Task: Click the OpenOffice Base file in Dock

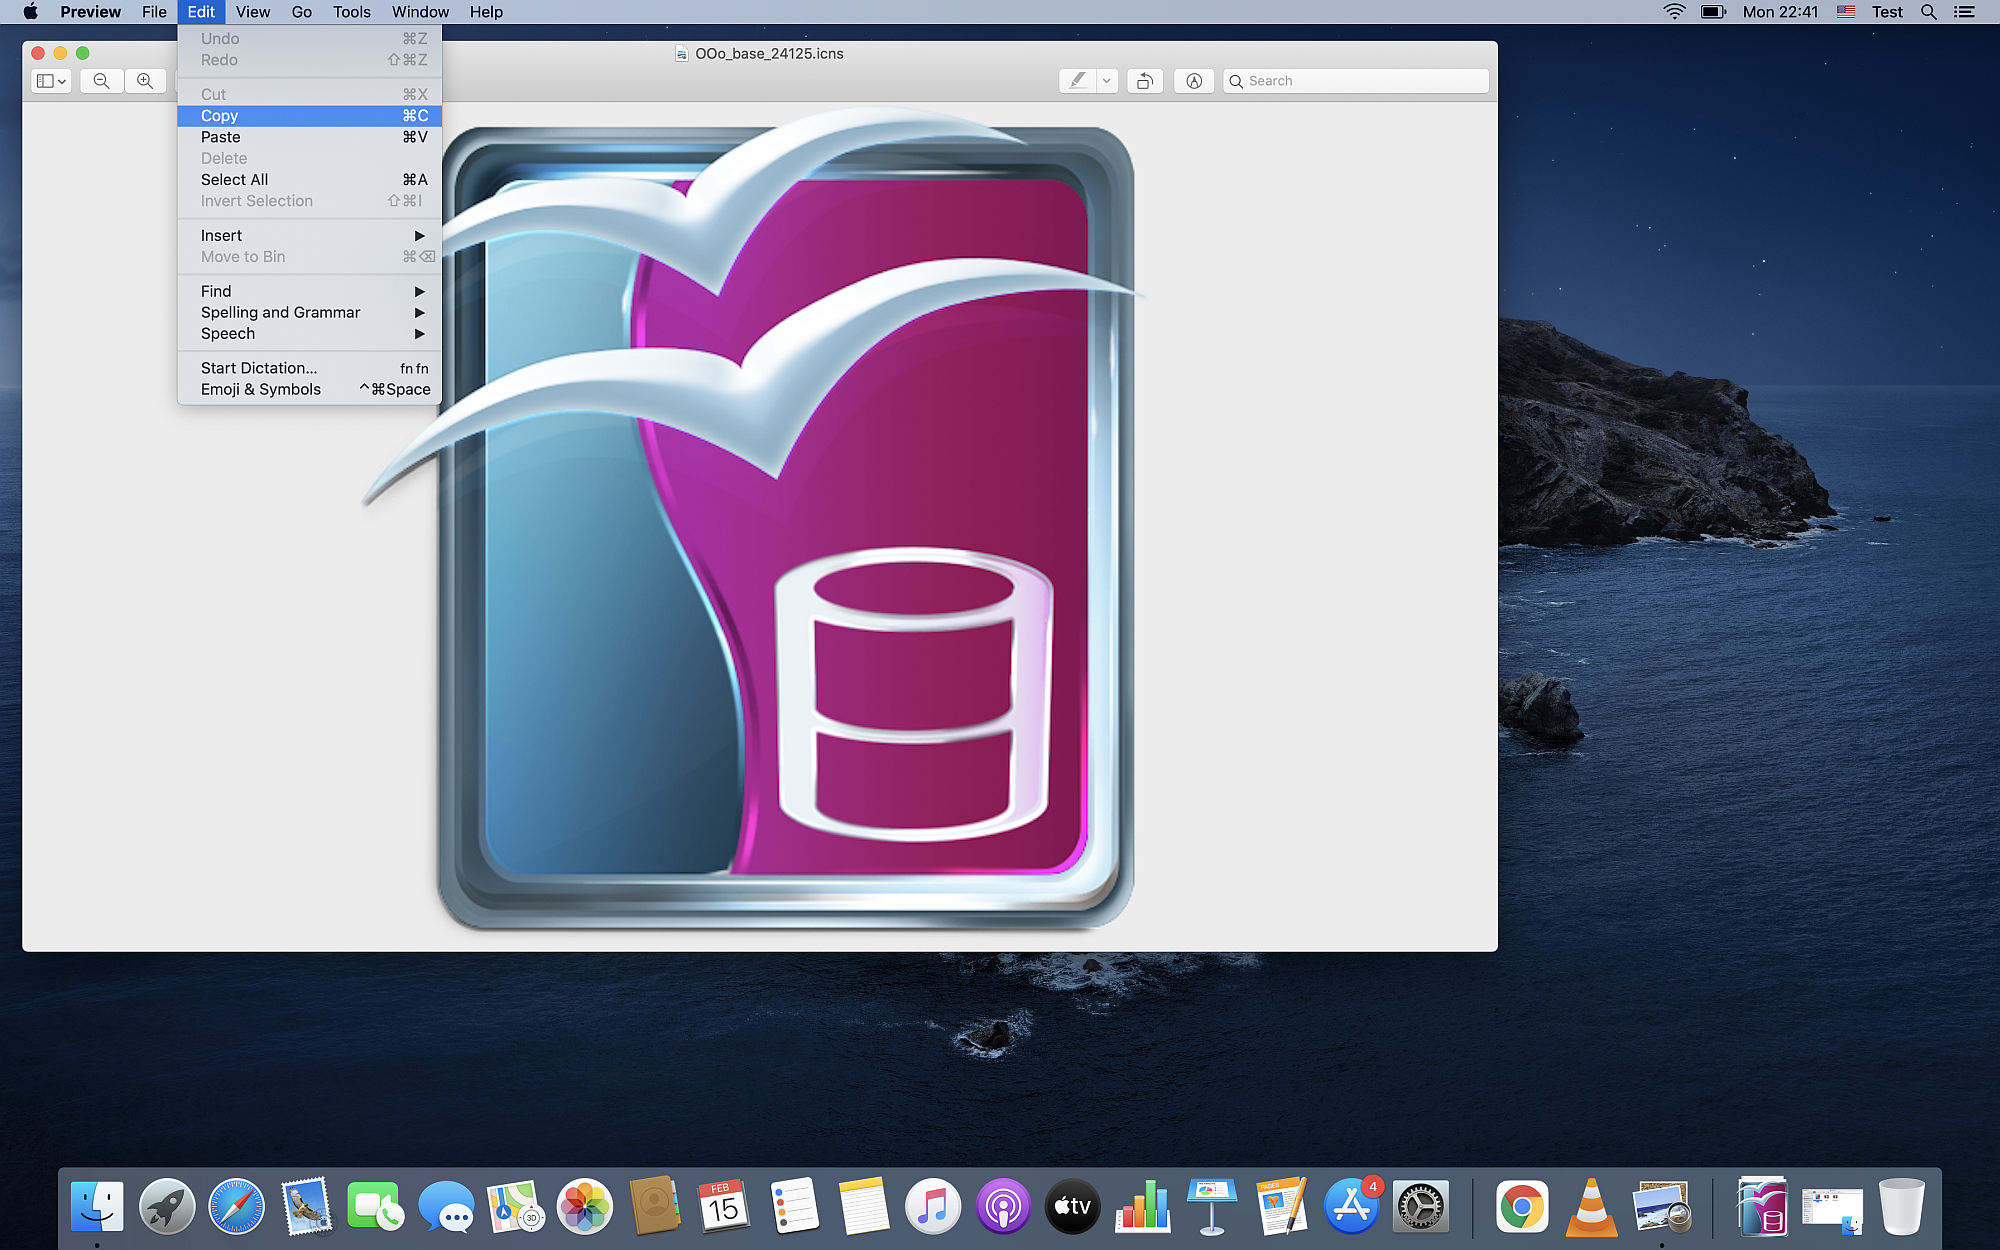Action: (x=1763, y=1206)
